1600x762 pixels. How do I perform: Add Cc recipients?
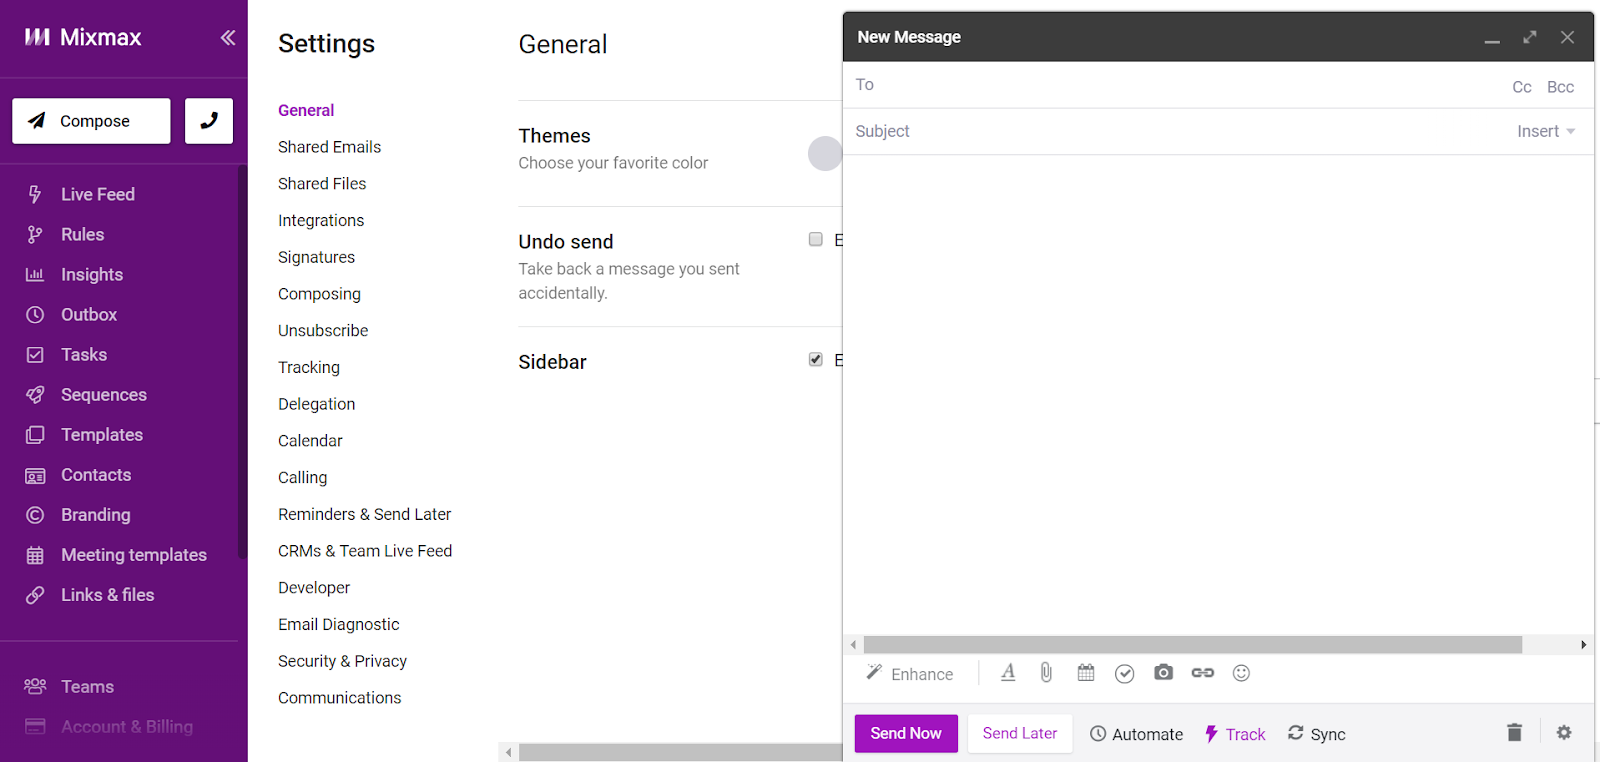pyautogui.click(x=1522, y=87)
